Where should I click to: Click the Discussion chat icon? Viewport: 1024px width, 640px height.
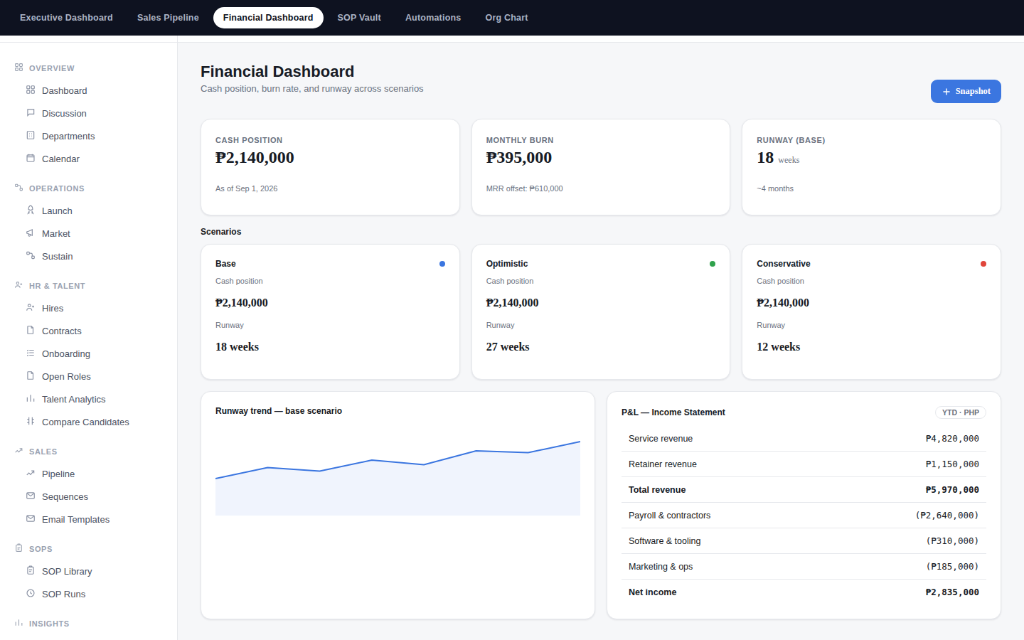tap(30, 113)
